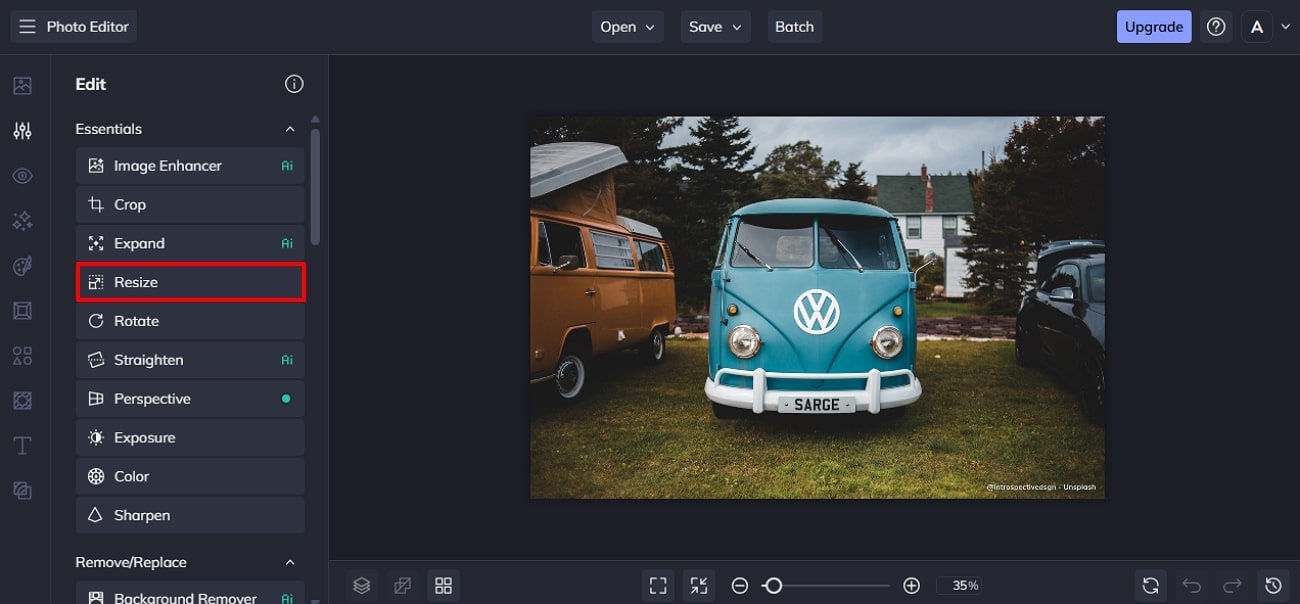This screenshot has height=604, width=1300.
Task: Open the history clock icon
Action: pyautogui.click(x=1273, y=585)
